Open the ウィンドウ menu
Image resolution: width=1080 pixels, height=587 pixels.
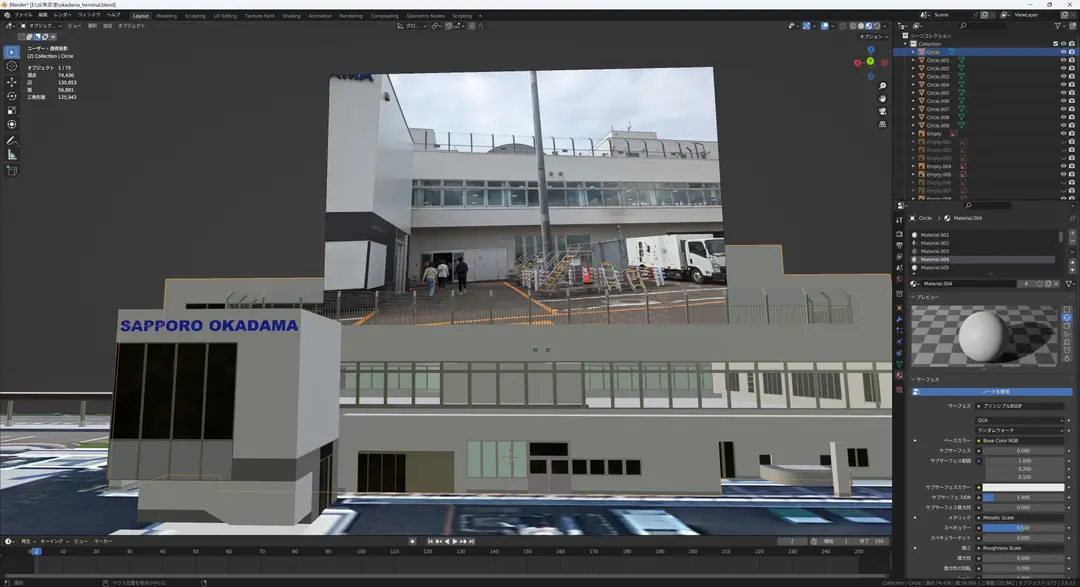click(x=89, y=15)
